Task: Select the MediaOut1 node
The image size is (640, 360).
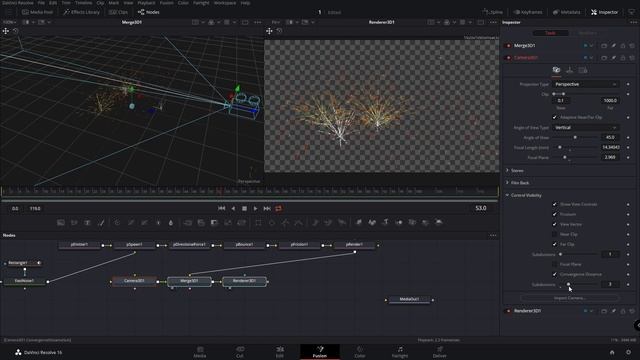Action: pyautogui.click(x=409, y=300)
